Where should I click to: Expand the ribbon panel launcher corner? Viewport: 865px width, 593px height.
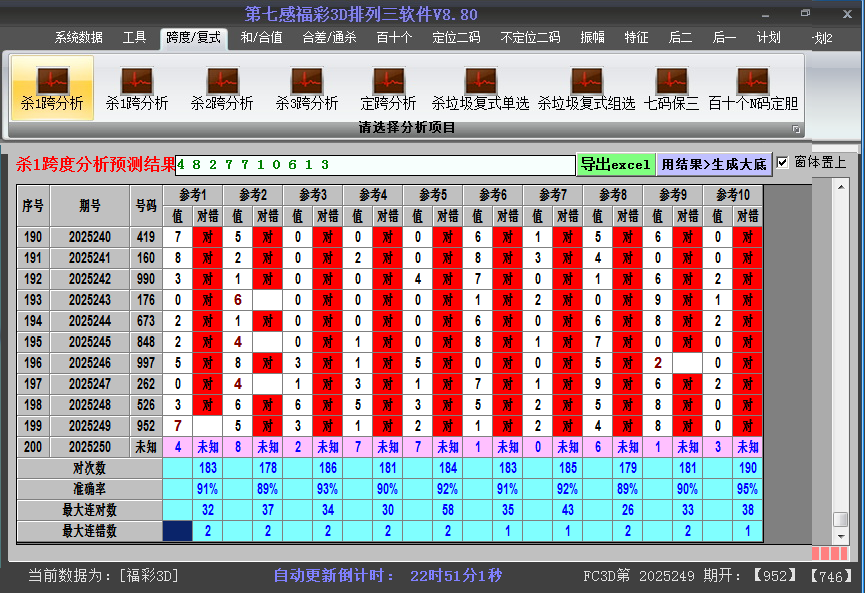(796, 129)
